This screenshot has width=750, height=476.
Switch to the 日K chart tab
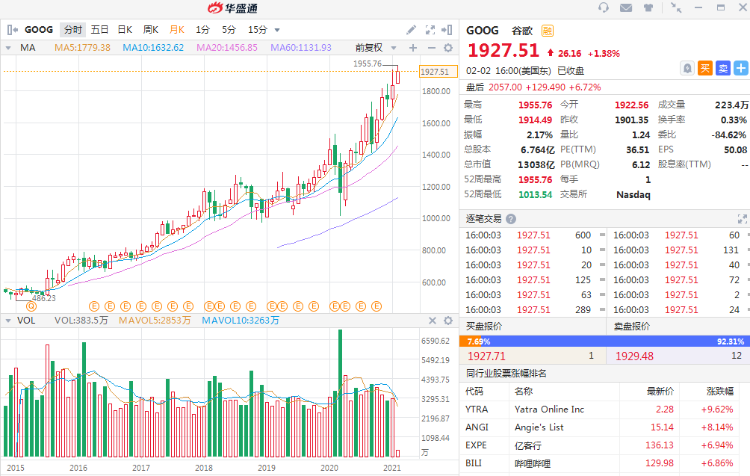tap(124, 30)
